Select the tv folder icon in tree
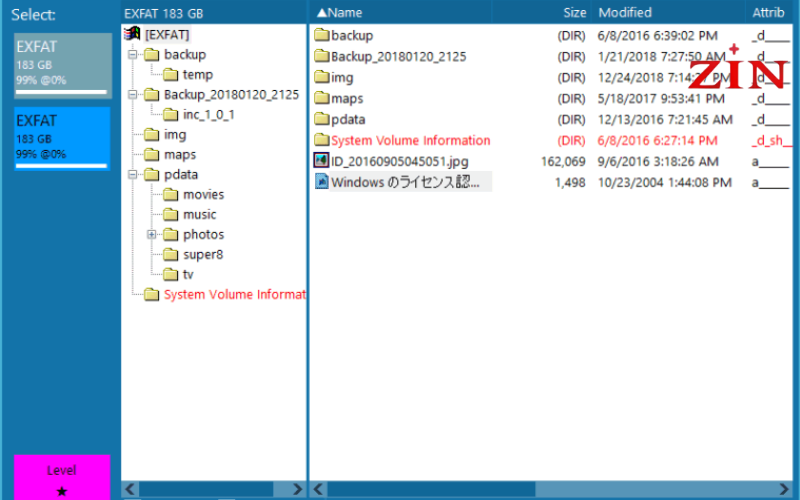 (x=170, y=274)
